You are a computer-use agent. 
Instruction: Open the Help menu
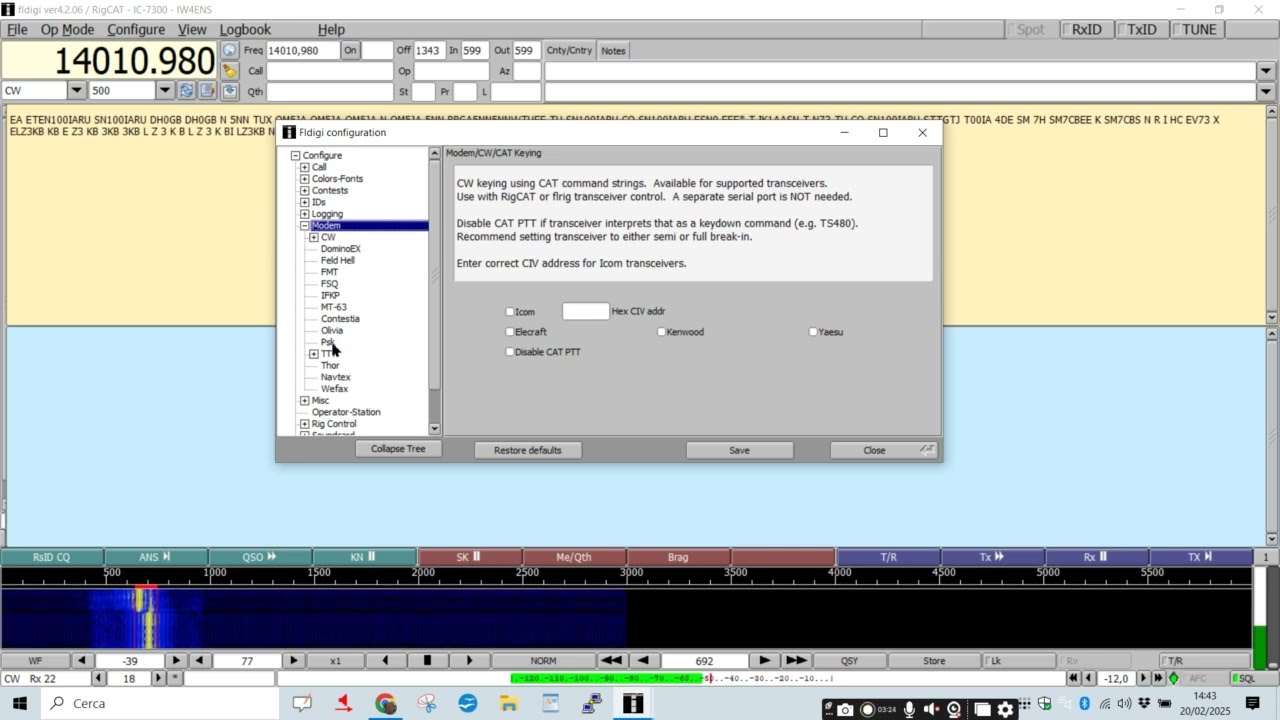tap(331, 30)
